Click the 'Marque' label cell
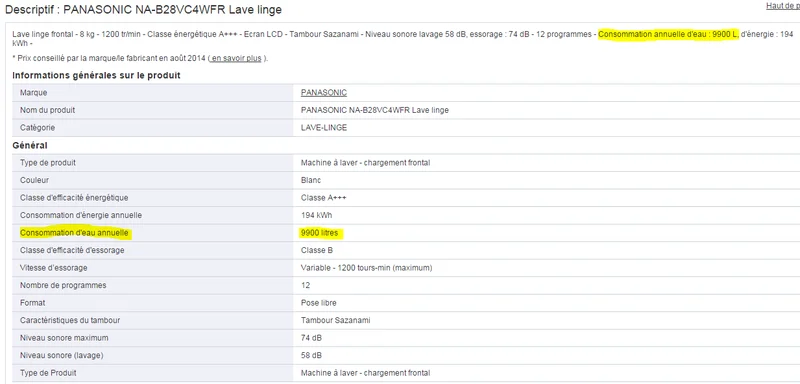The width and height of the screenshot is (800, 384). point(153,93)
